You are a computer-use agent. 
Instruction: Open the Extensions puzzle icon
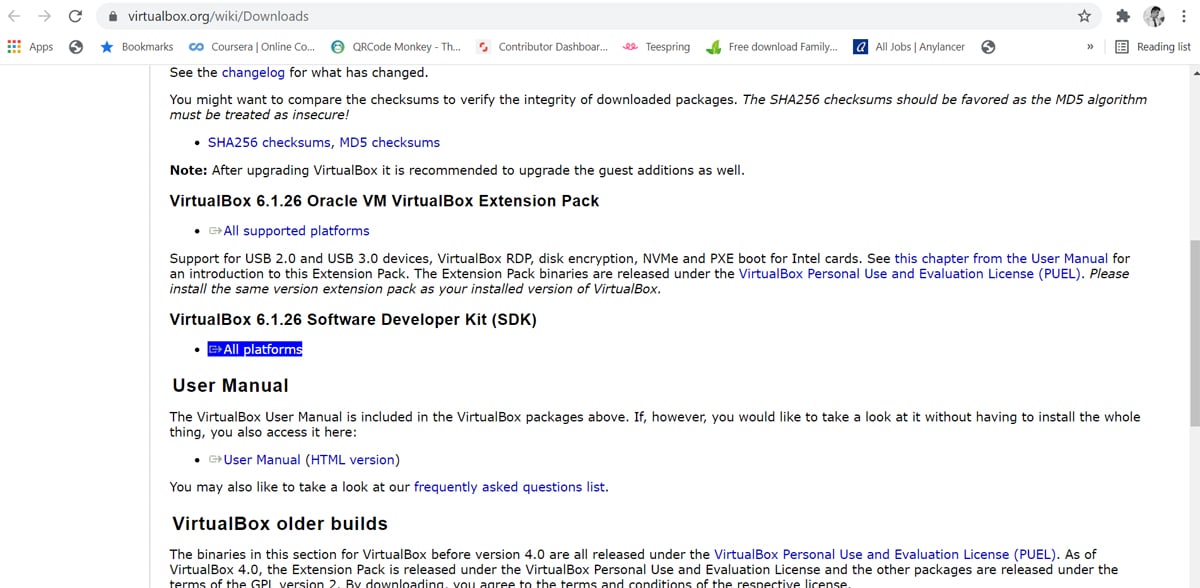click(x=1123, y=16)
